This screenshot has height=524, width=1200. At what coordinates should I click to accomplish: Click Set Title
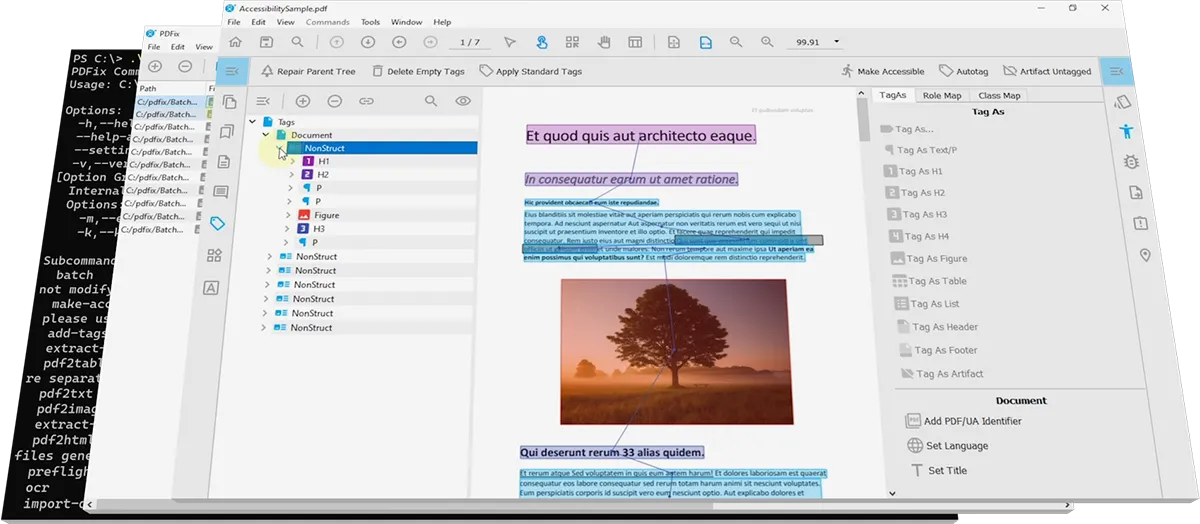[x=938, y=470]
